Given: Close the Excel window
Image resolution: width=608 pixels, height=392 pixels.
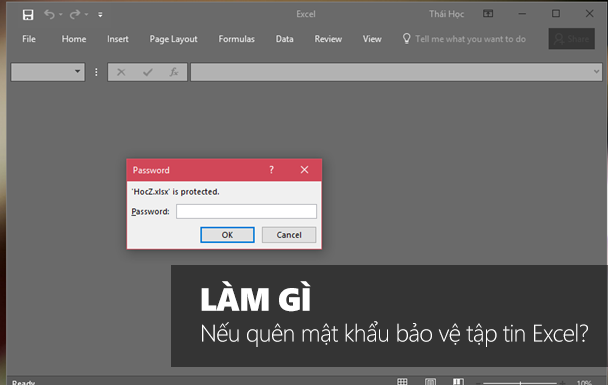Looking at the screenshot, I should [589, 14].
